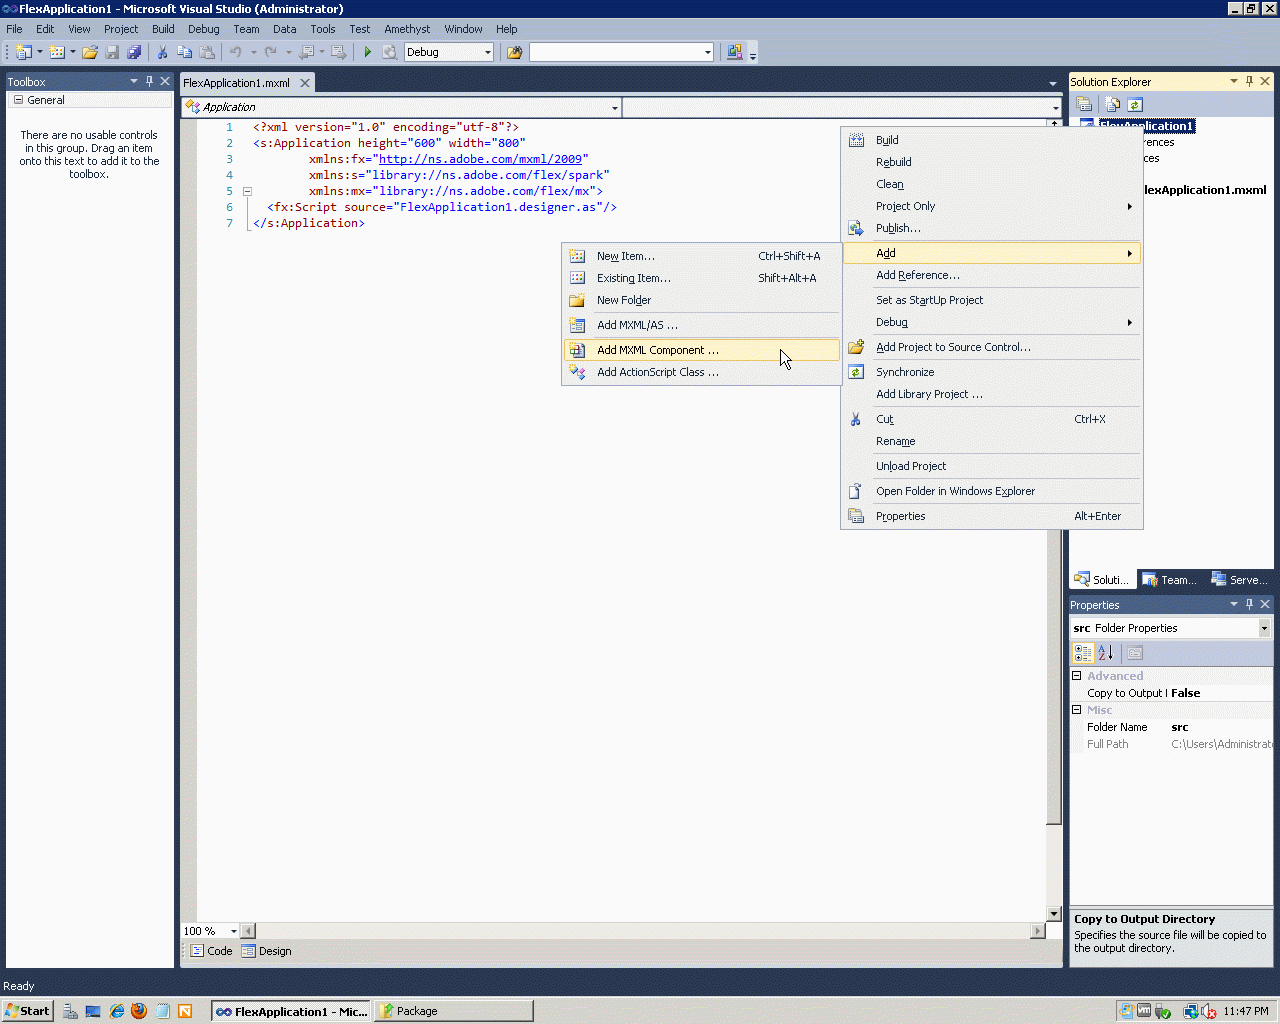1280x1024 pixels.
Task: Open the Application type navigation dropdown
Action: 614,107
